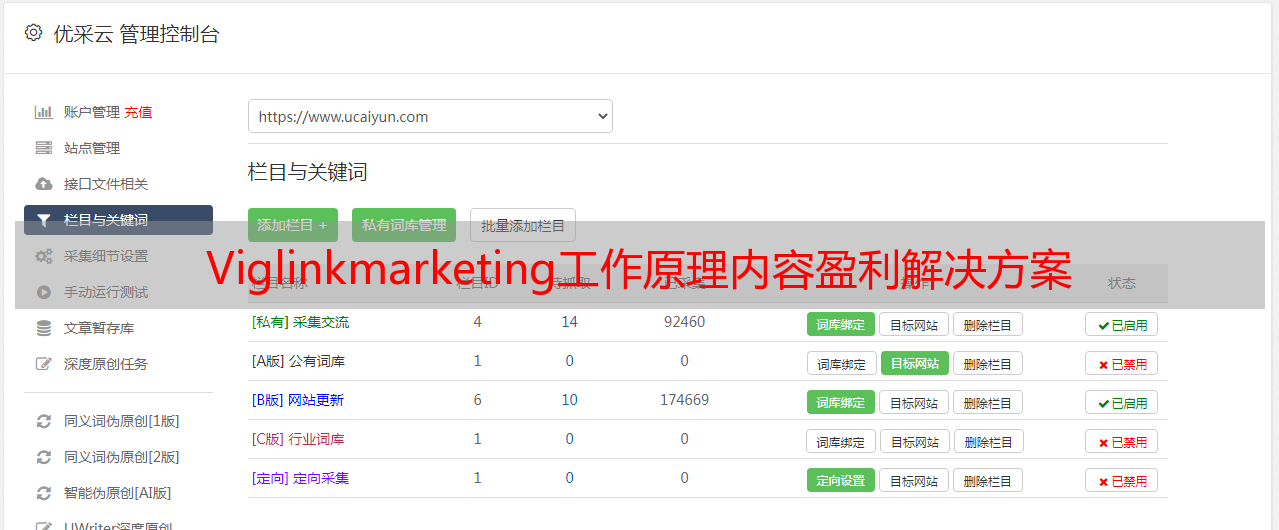Click the bar chart icon for 账户管理
Screen dimensions: 1279x530
(43, 112)
